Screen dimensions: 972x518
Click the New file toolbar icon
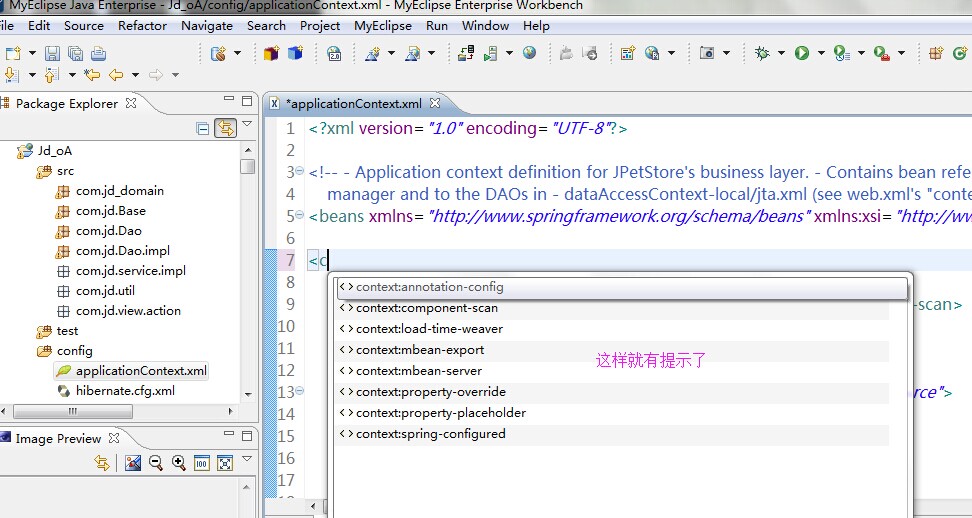click(x=14, y=53)
